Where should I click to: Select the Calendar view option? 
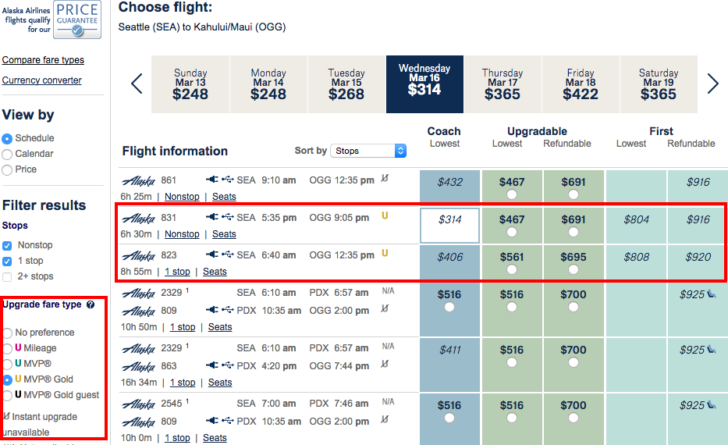click(8, 154)
